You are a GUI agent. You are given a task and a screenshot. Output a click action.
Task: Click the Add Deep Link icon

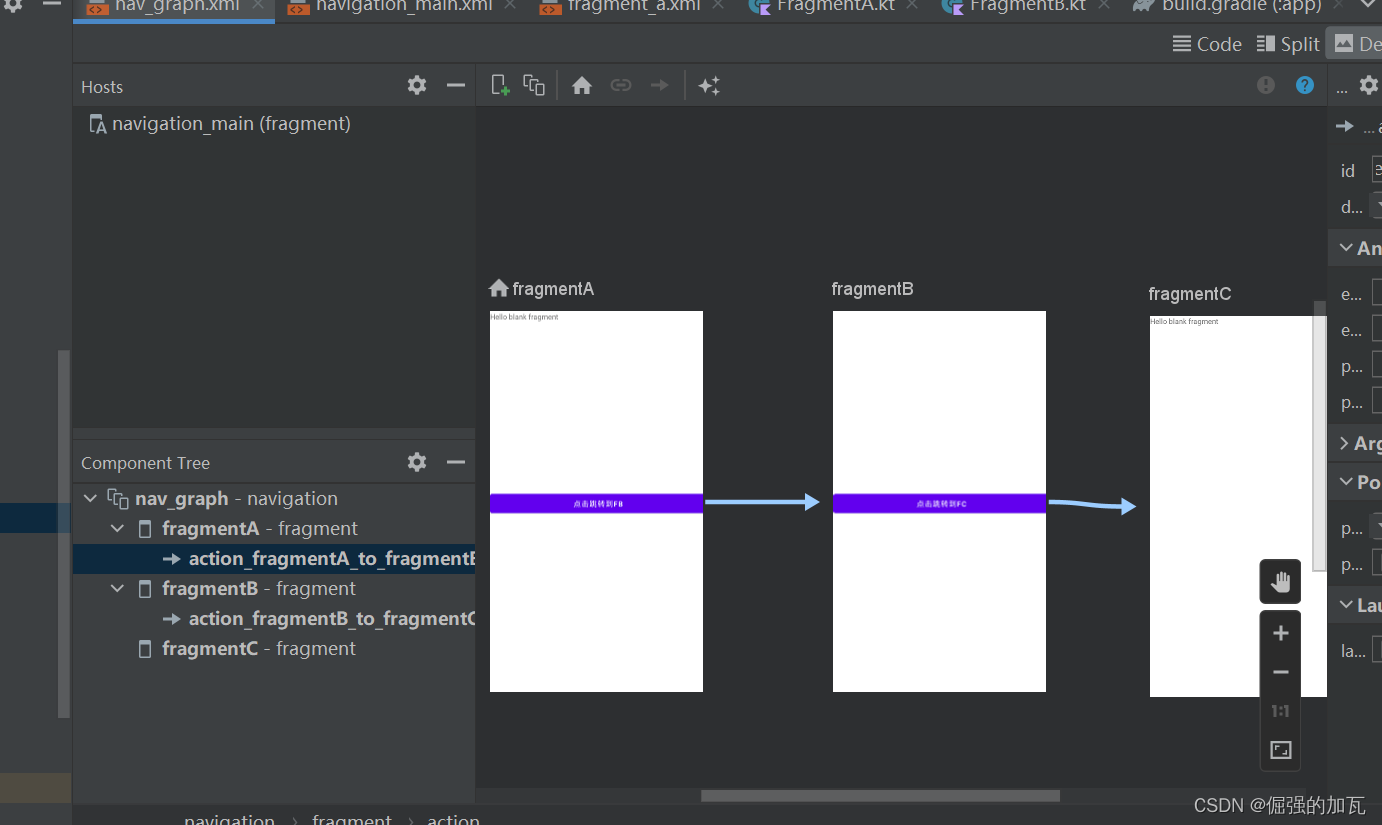click(x=621, y=86)
